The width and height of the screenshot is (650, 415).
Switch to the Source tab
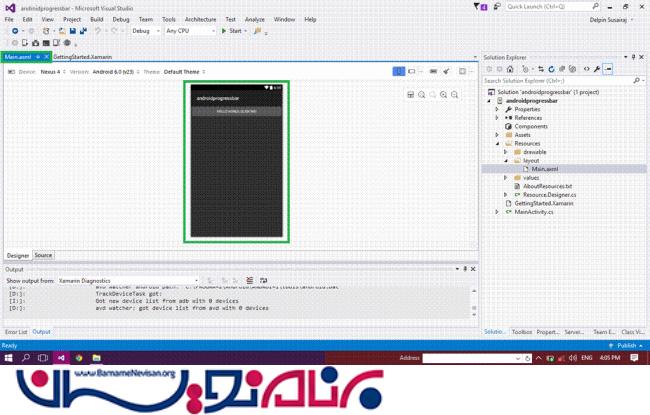(43, 255)
